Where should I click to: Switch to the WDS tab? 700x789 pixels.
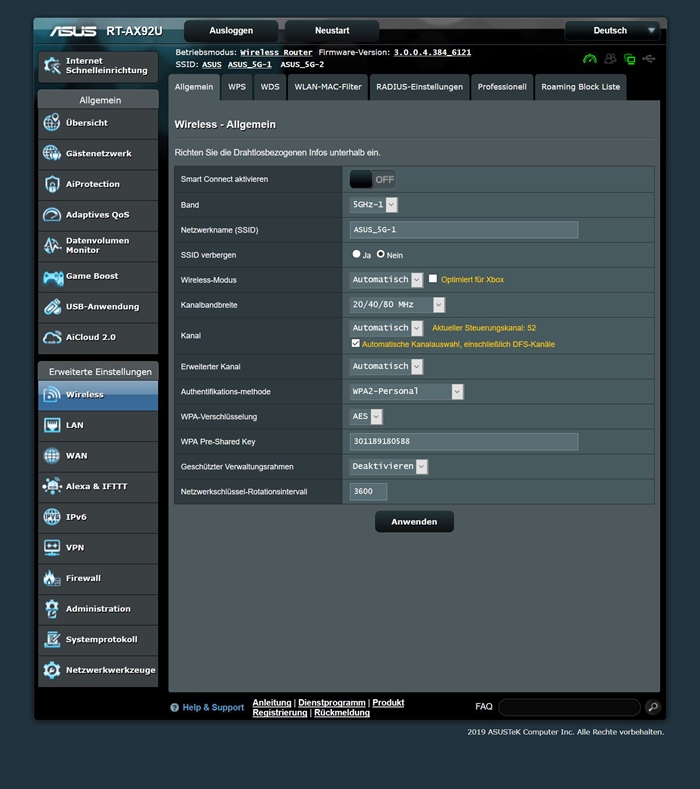(x=270, y=87)
